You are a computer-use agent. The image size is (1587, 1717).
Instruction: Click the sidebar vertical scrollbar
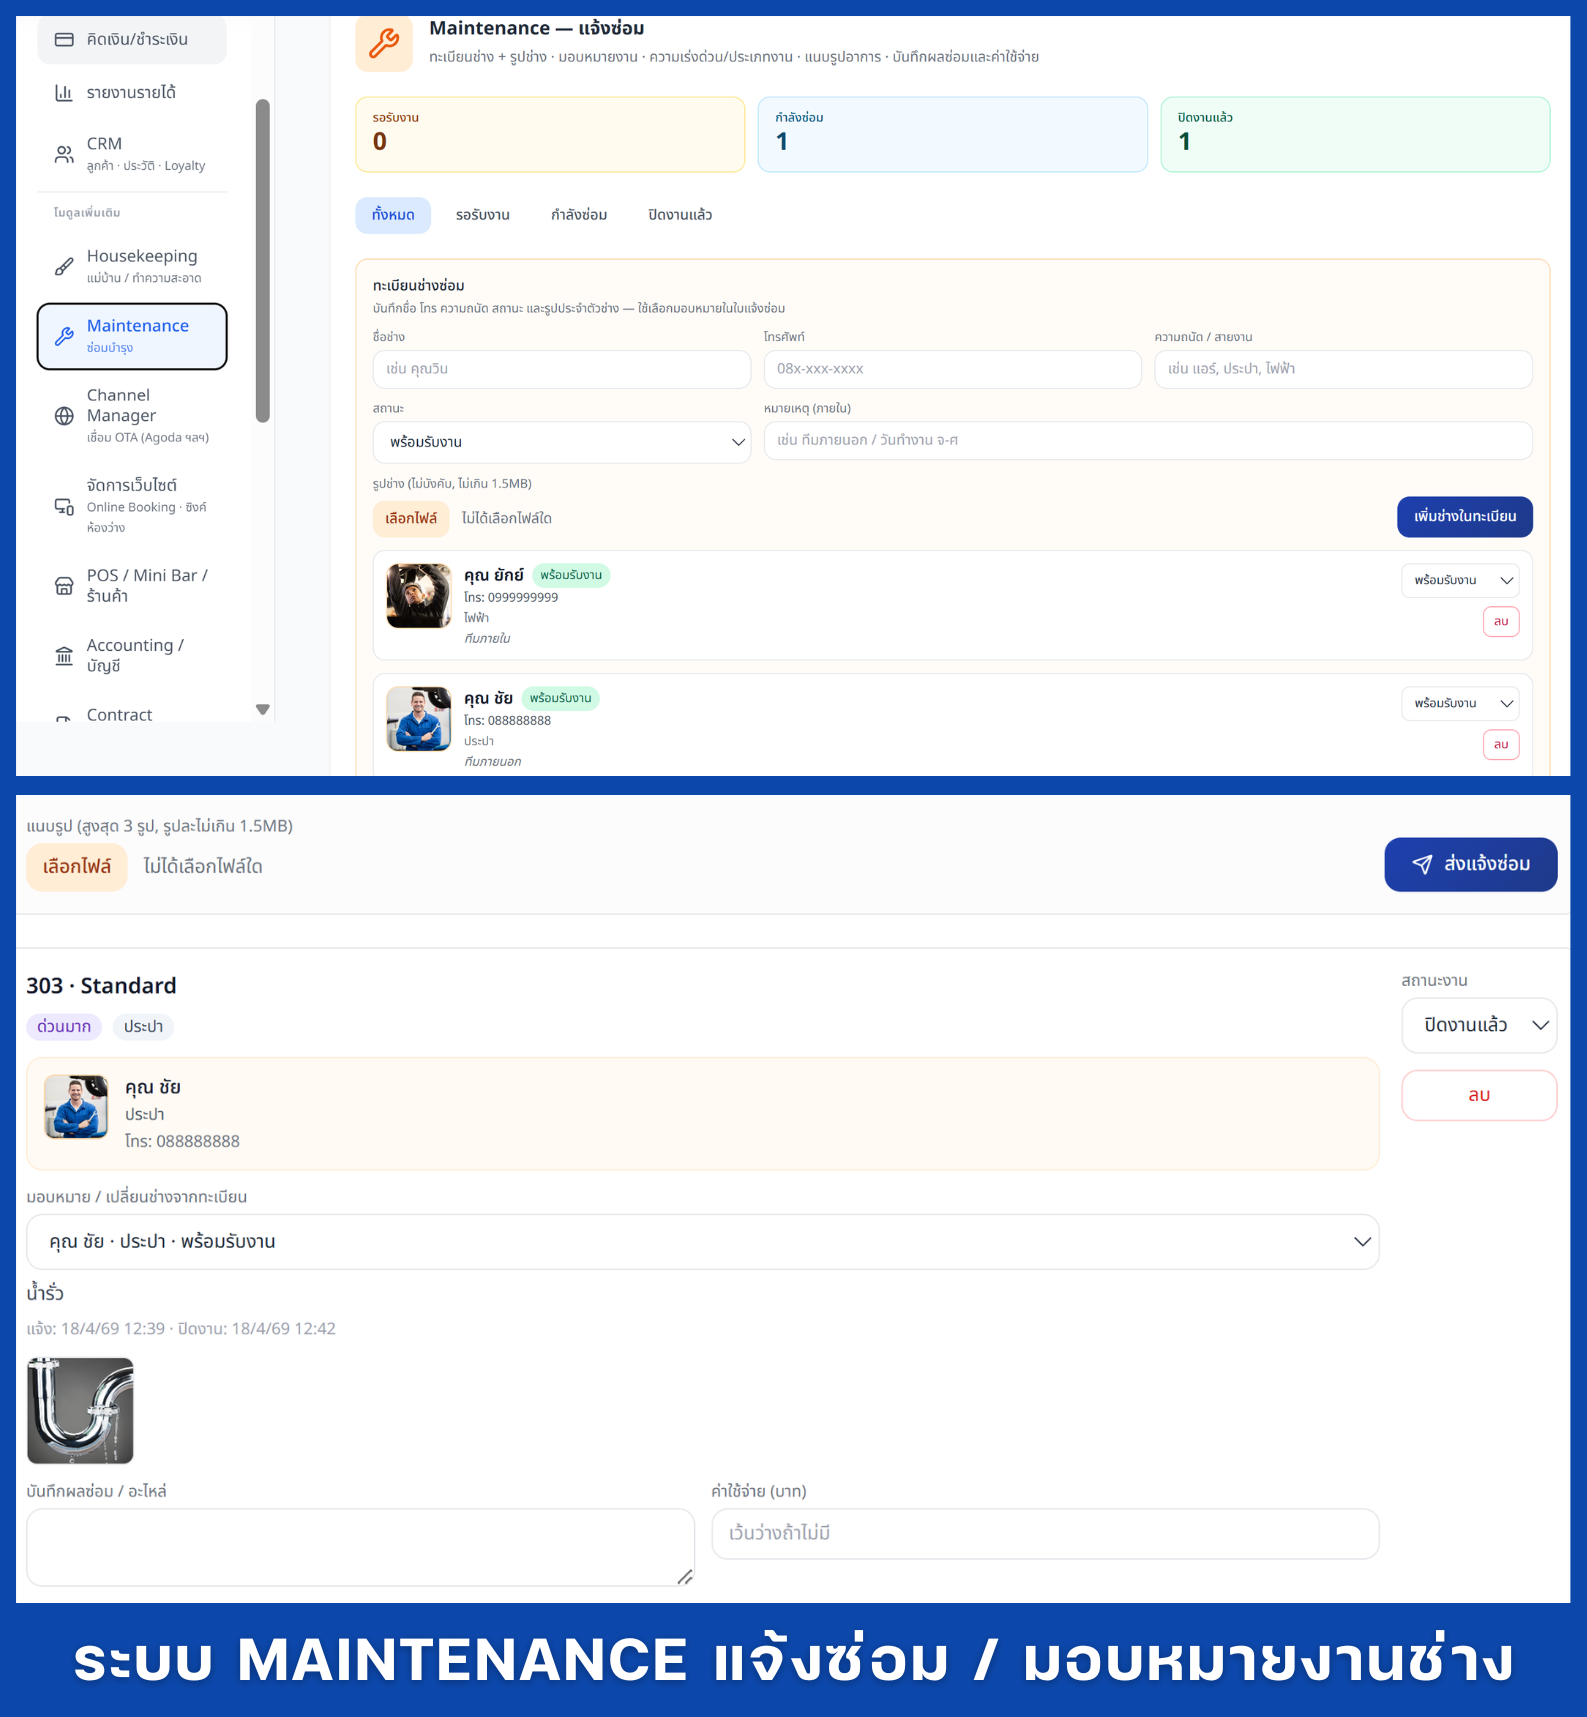tap(263, 260)
